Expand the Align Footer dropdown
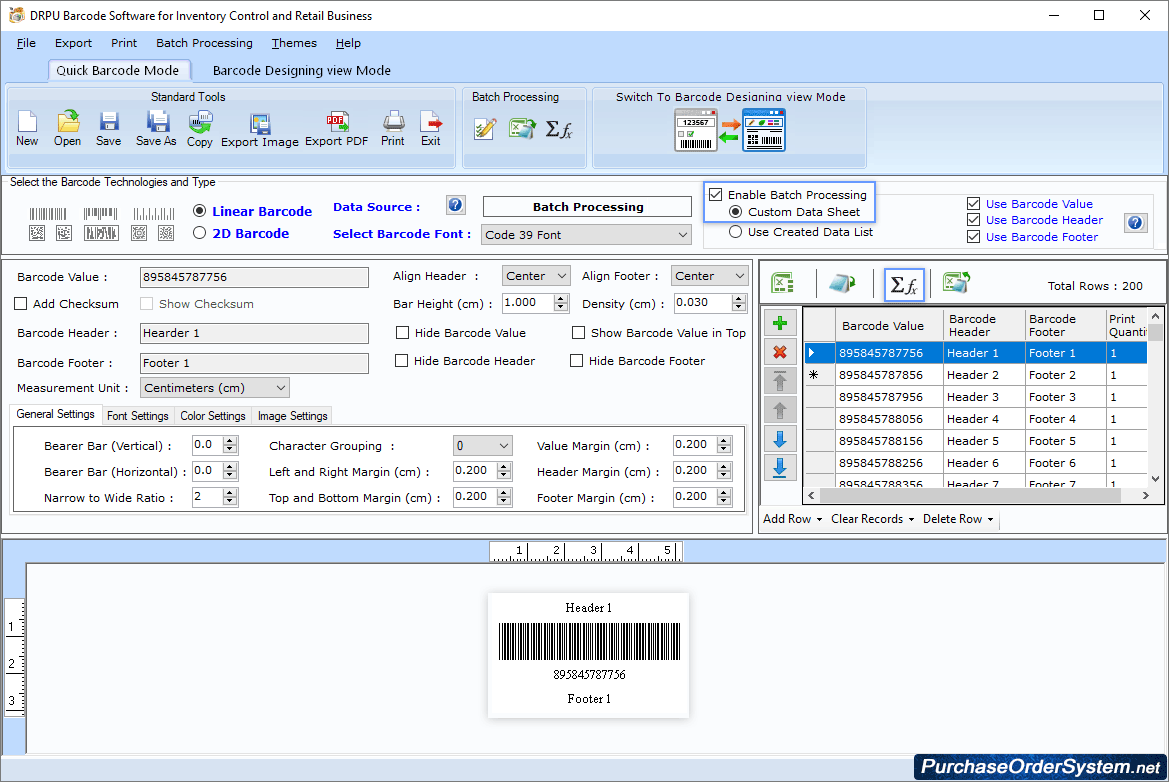The height and width of the screenshot is (782, 1169). (x=709, y=275)
